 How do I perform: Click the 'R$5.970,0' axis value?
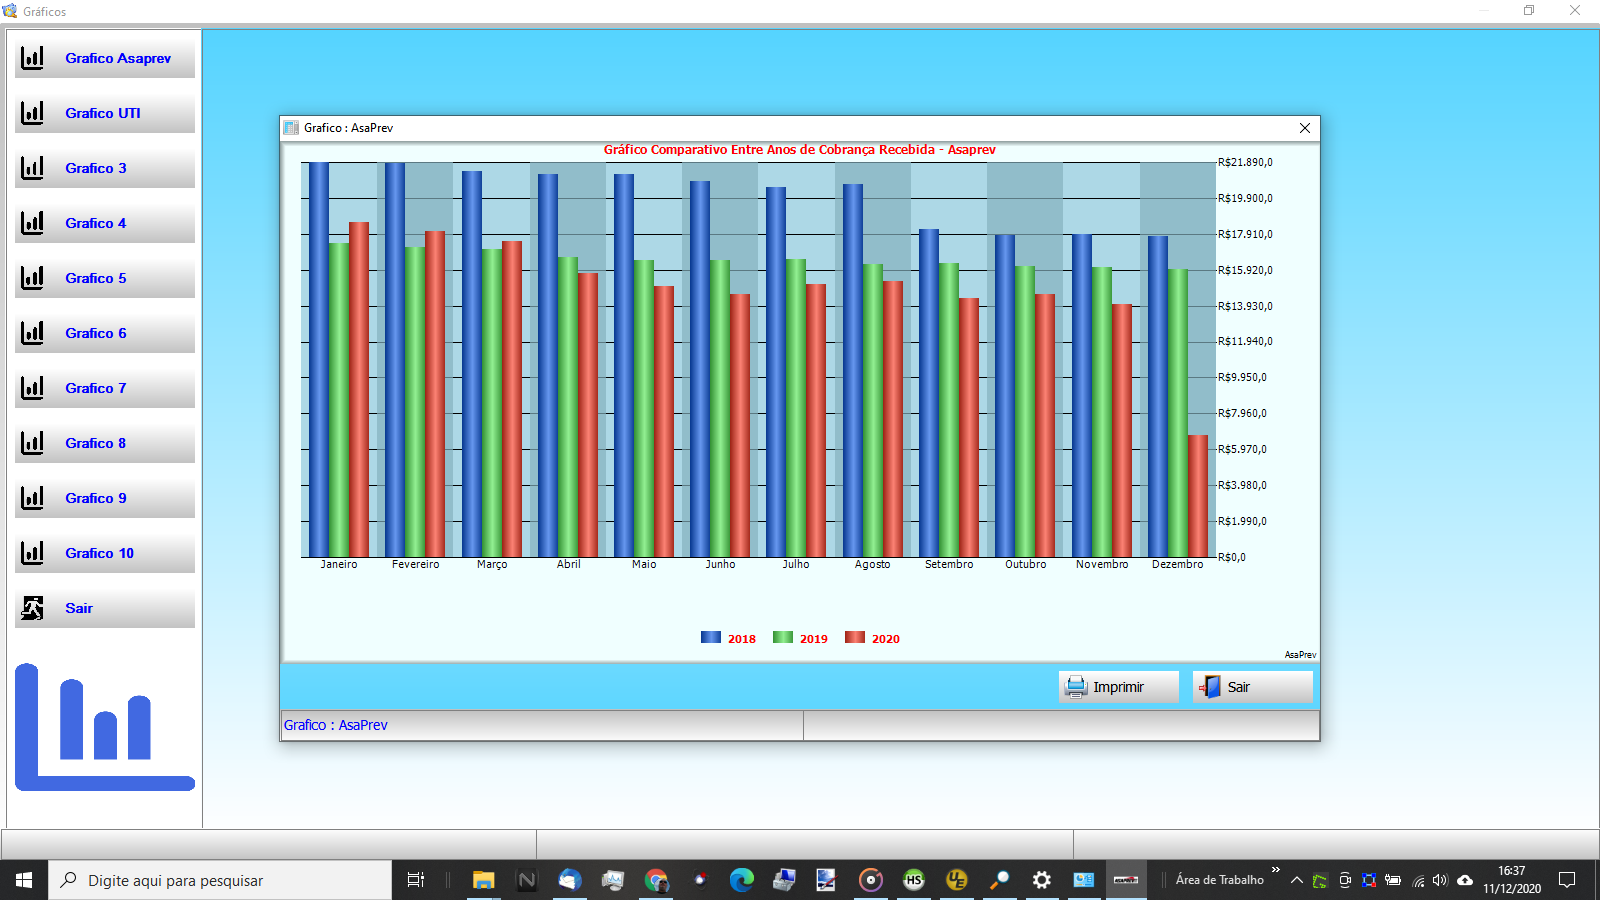click(x=1242, y=449)
